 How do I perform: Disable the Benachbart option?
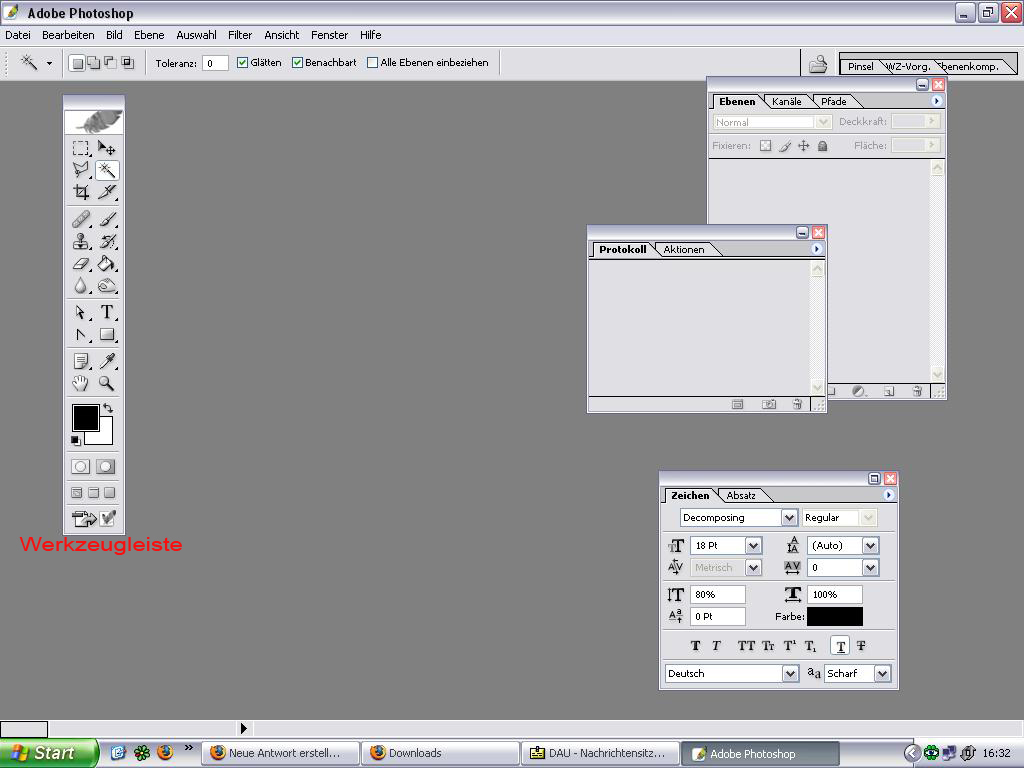(x=297, y=62)
